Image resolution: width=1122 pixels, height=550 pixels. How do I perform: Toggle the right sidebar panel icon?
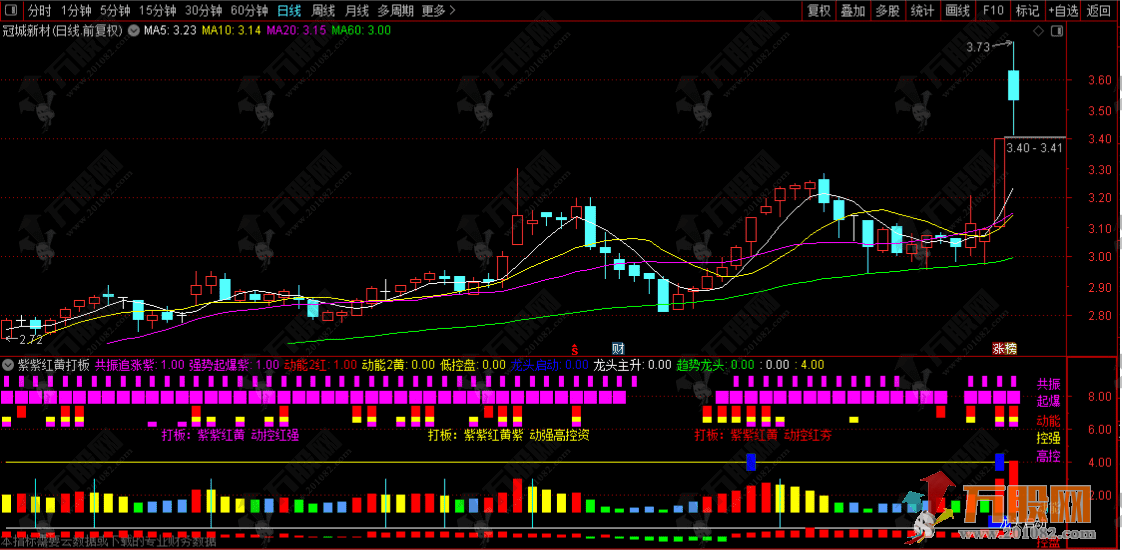1055,31
